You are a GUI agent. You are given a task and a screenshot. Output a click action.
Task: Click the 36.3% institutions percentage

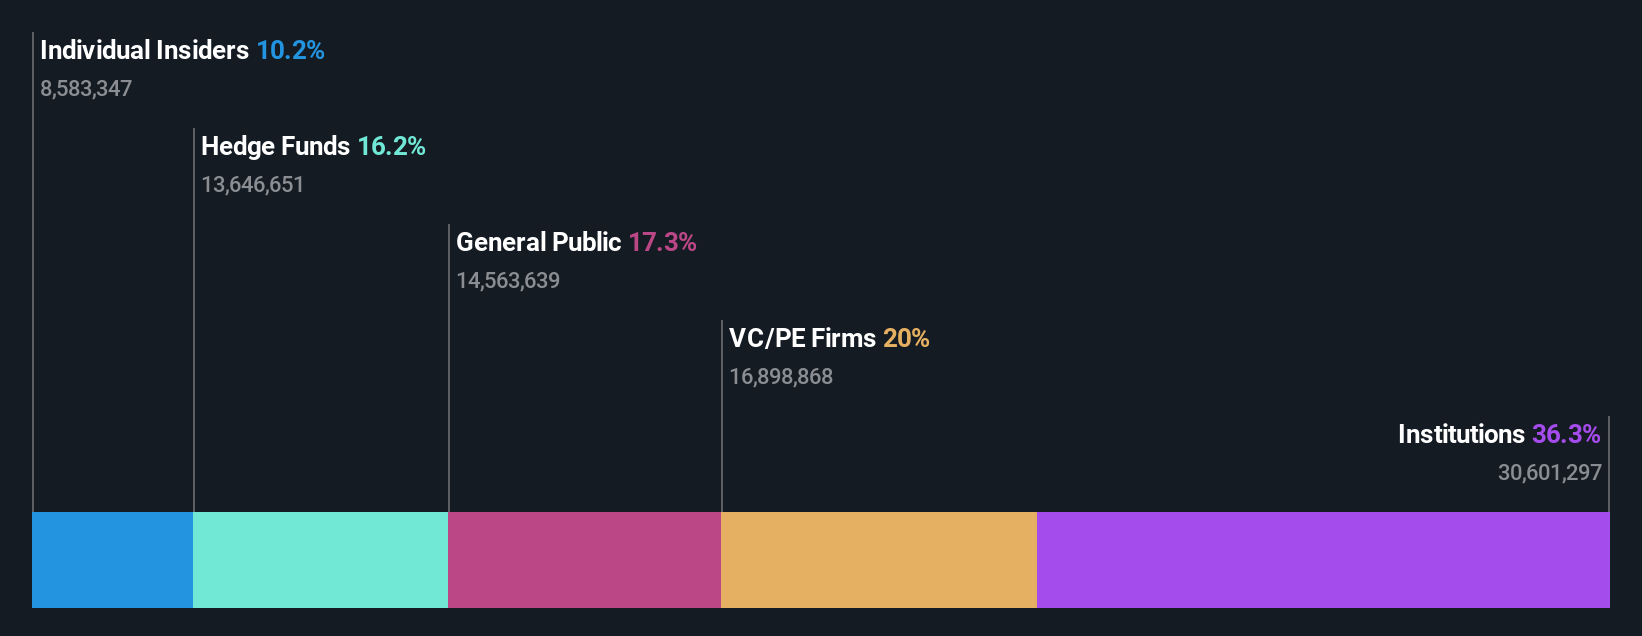tap(1566, 434)
